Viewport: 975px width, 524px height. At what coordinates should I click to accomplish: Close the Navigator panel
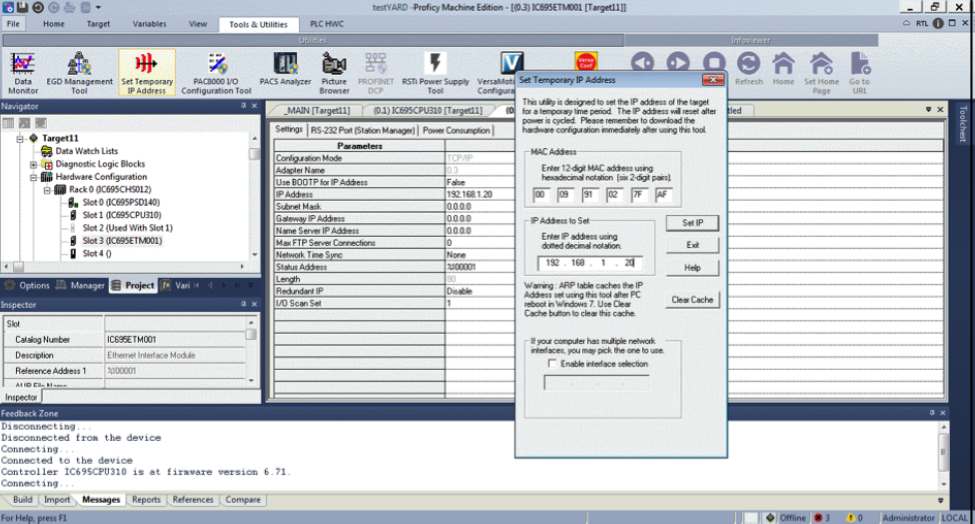click(x=254, y=106)
